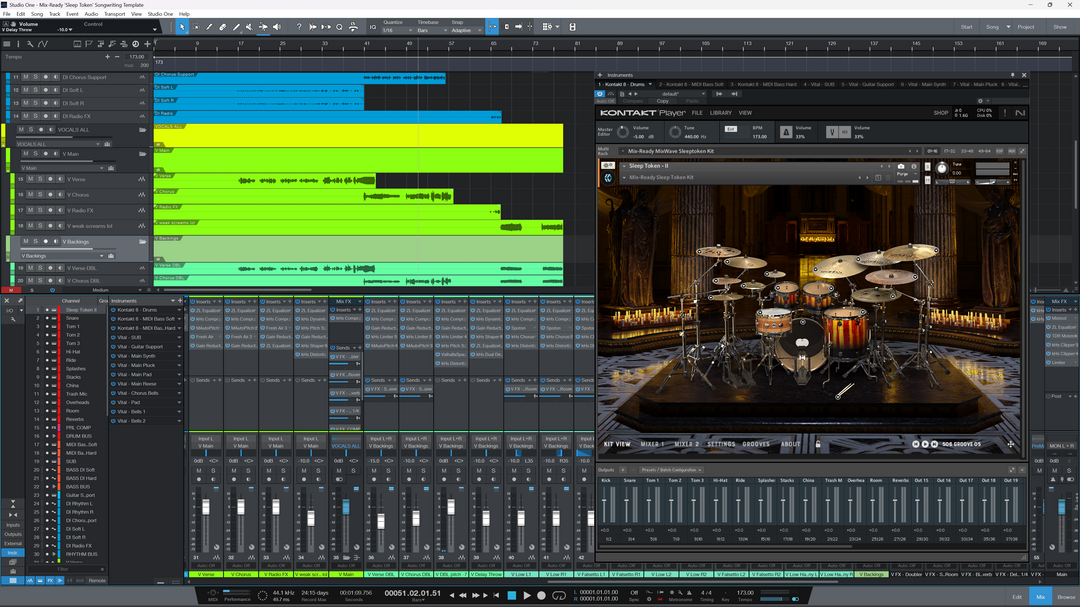Switch to KIT VIEW tab

[616, 444]
